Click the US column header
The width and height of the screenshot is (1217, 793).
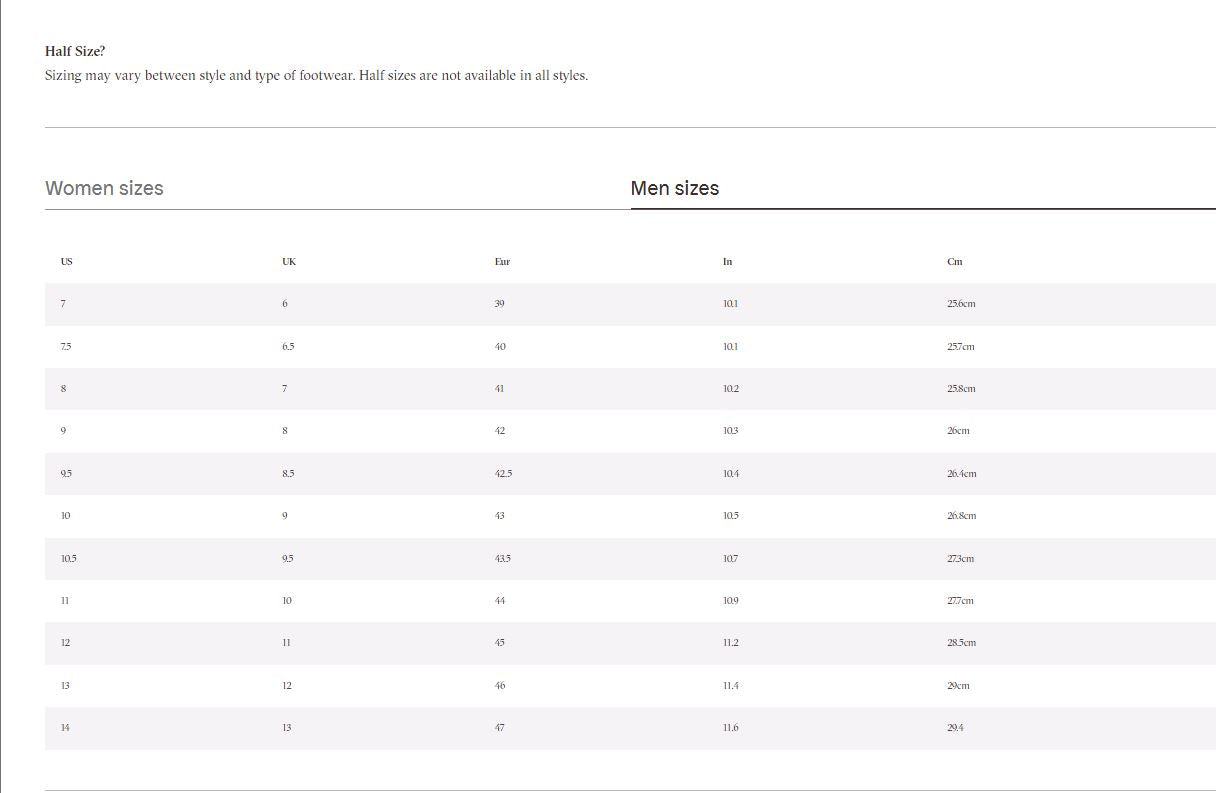(66, 262)
